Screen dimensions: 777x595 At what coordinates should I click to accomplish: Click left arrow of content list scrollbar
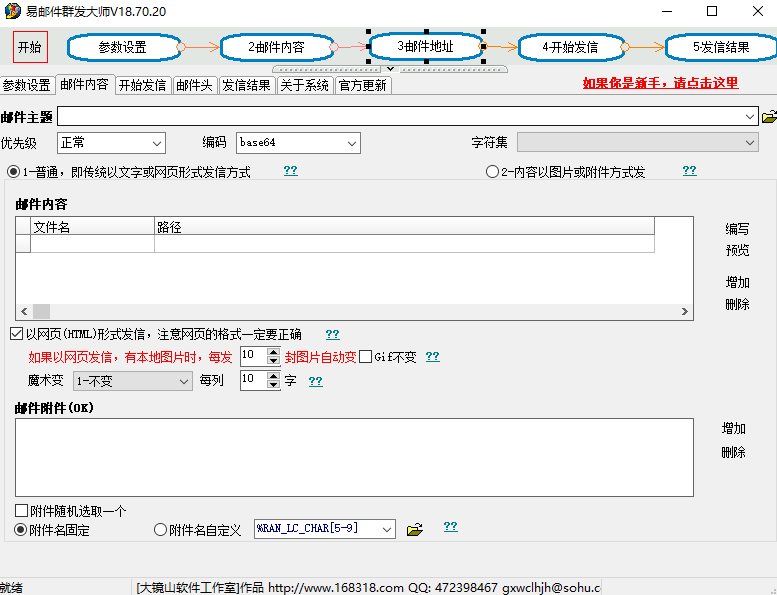point(24,311)
